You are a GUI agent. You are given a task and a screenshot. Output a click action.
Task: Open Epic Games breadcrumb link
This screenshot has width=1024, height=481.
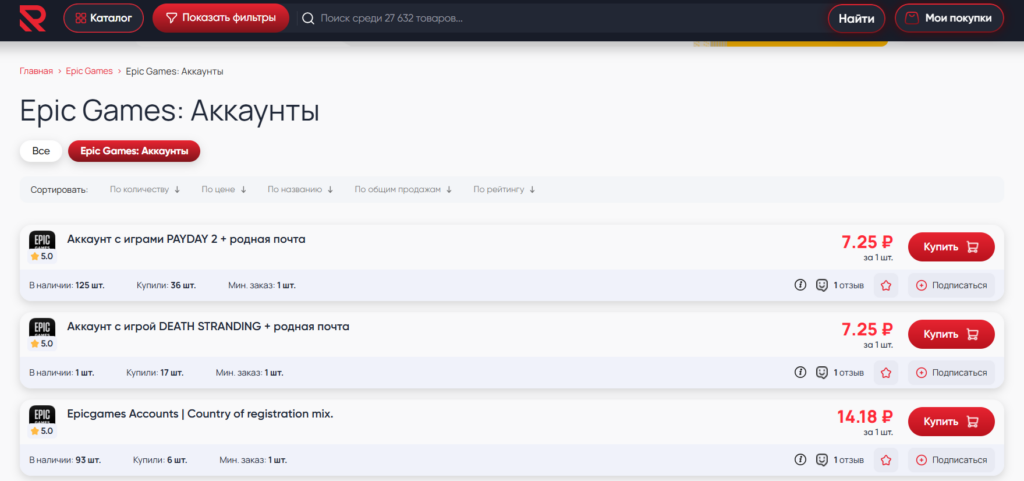tap(89, 71)
